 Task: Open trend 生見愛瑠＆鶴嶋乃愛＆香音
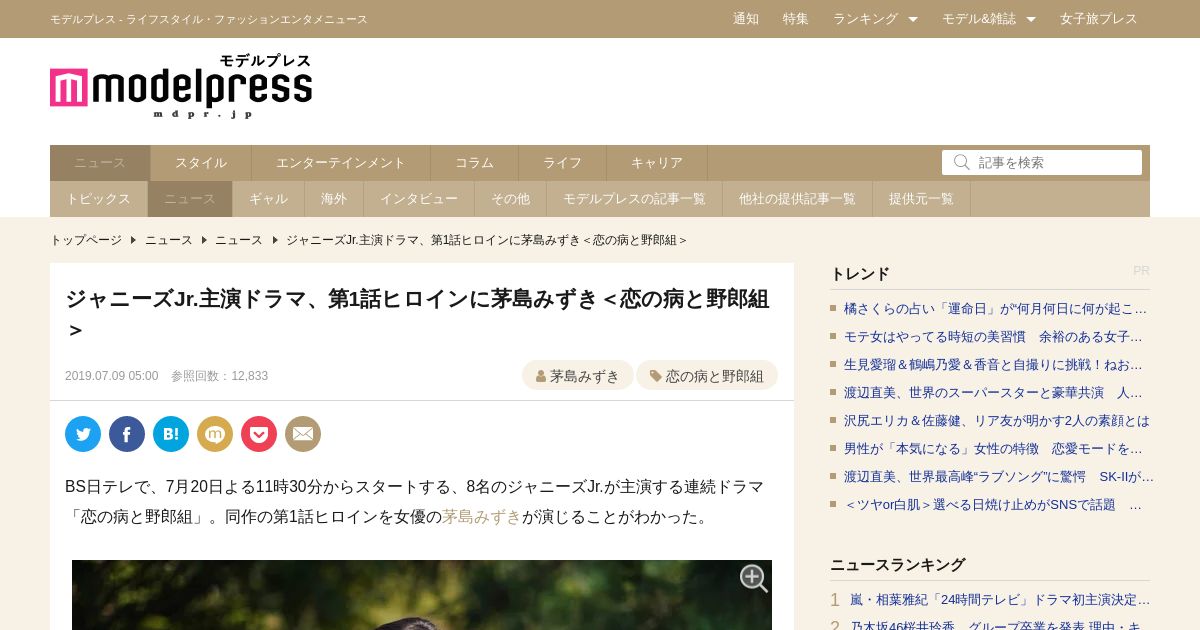coord(993,365)
